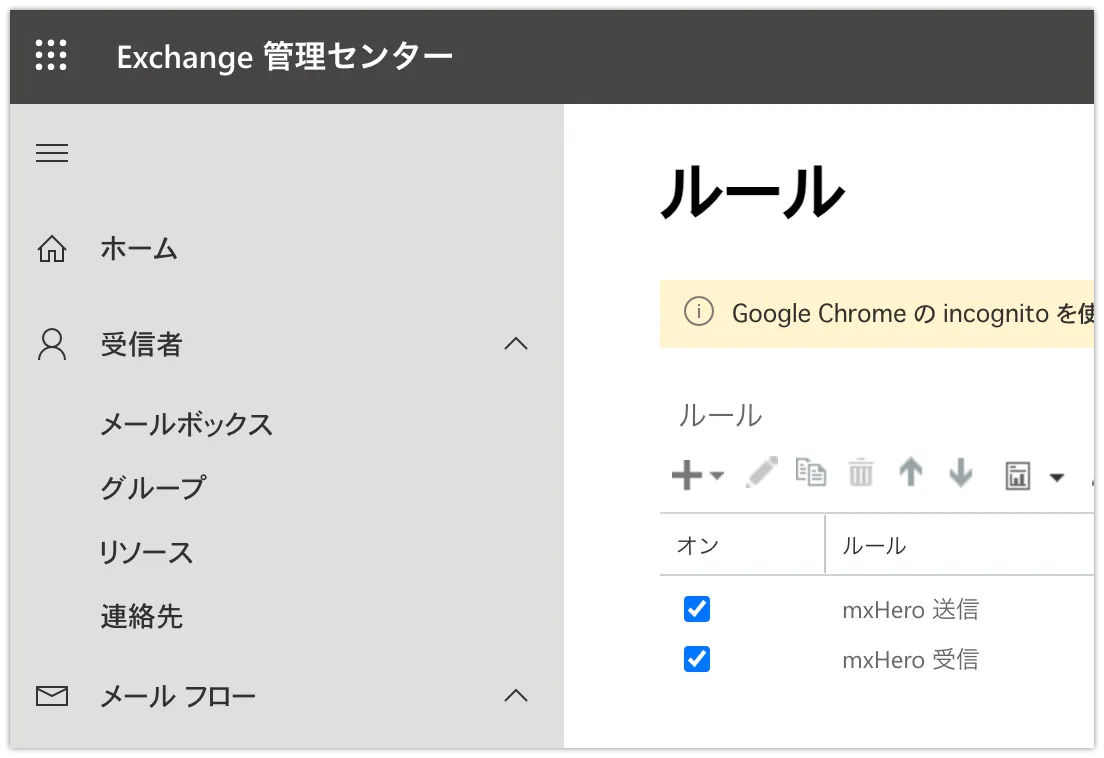Collapse the 受信者 section chevron
Viewport: 1104px width, 758px height.
(516, 345)
